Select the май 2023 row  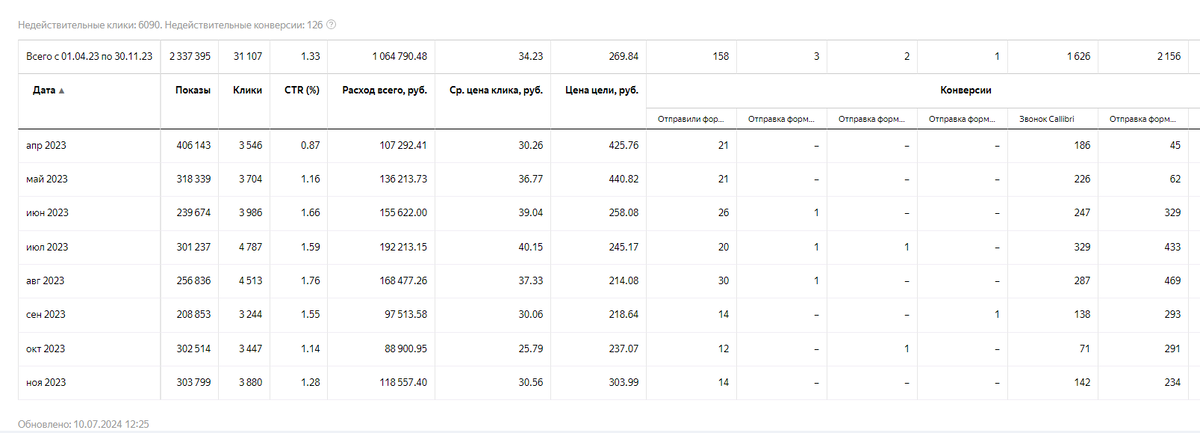46,179
